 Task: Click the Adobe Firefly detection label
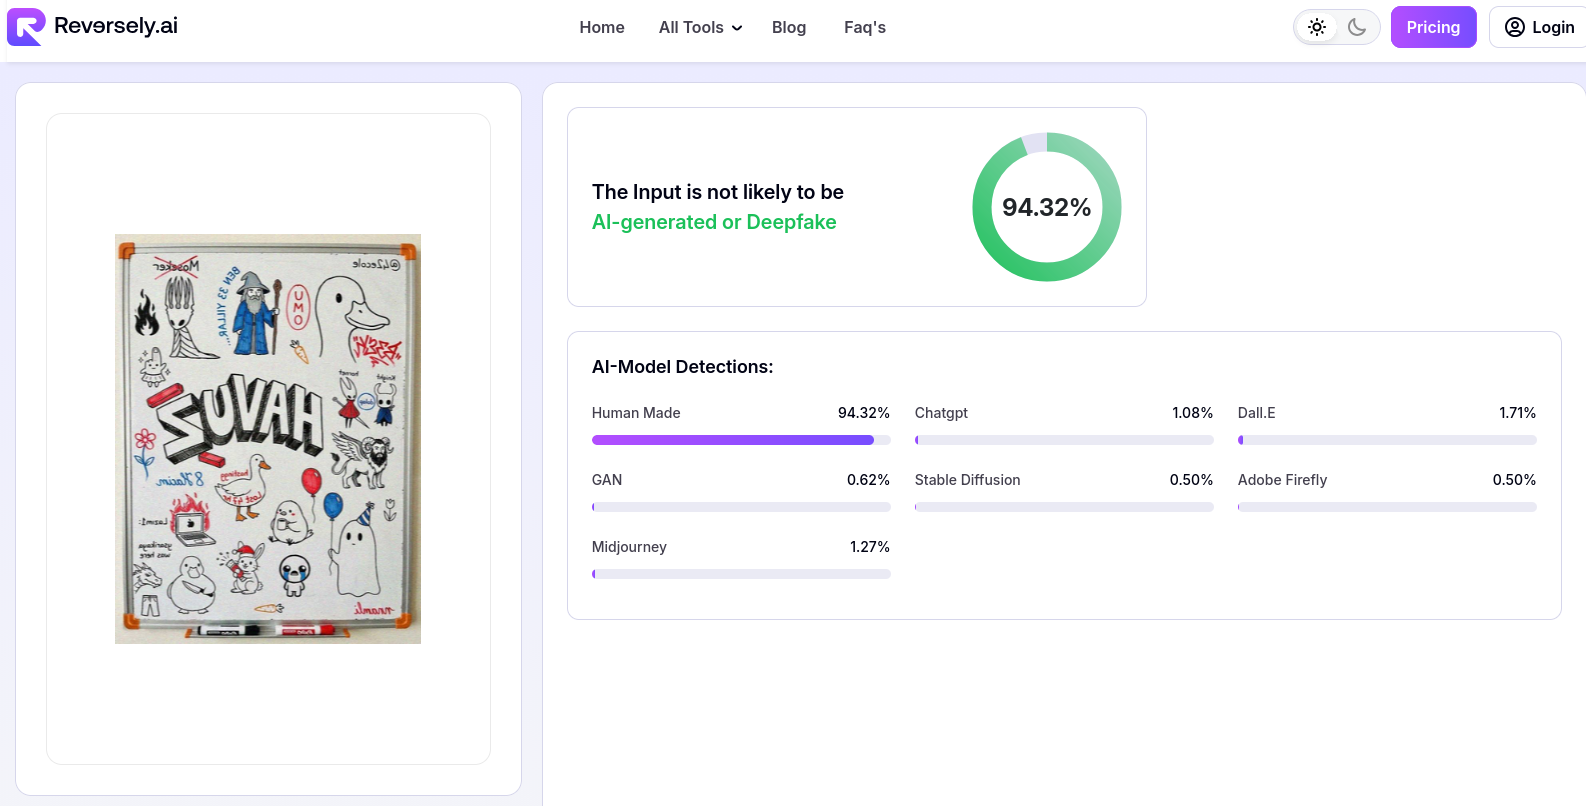[1282, 480]
